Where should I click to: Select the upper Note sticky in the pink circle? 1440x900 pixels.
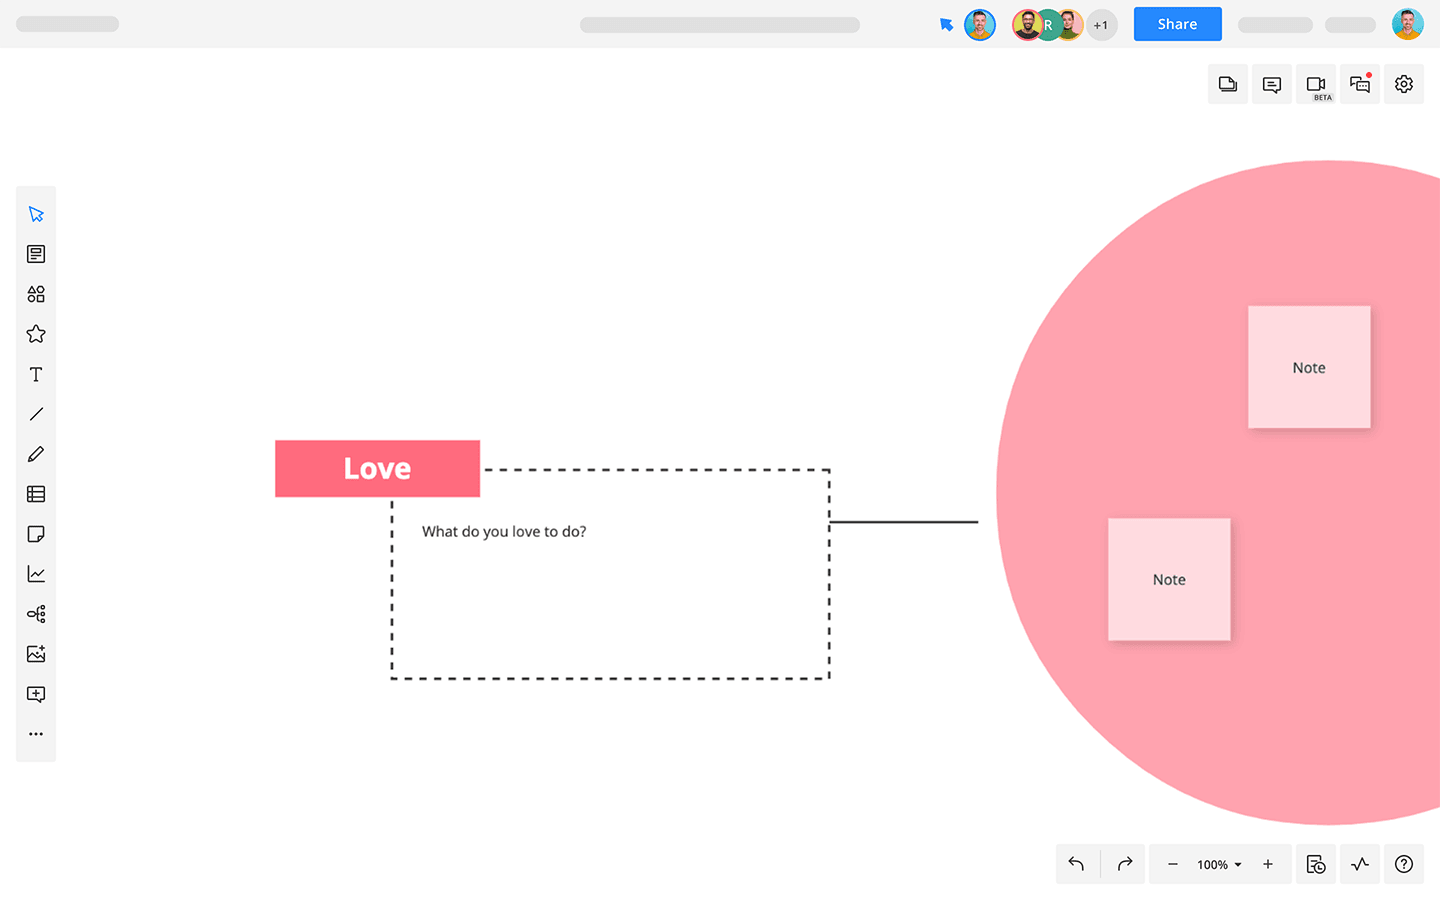click(x=1309, y=367)
